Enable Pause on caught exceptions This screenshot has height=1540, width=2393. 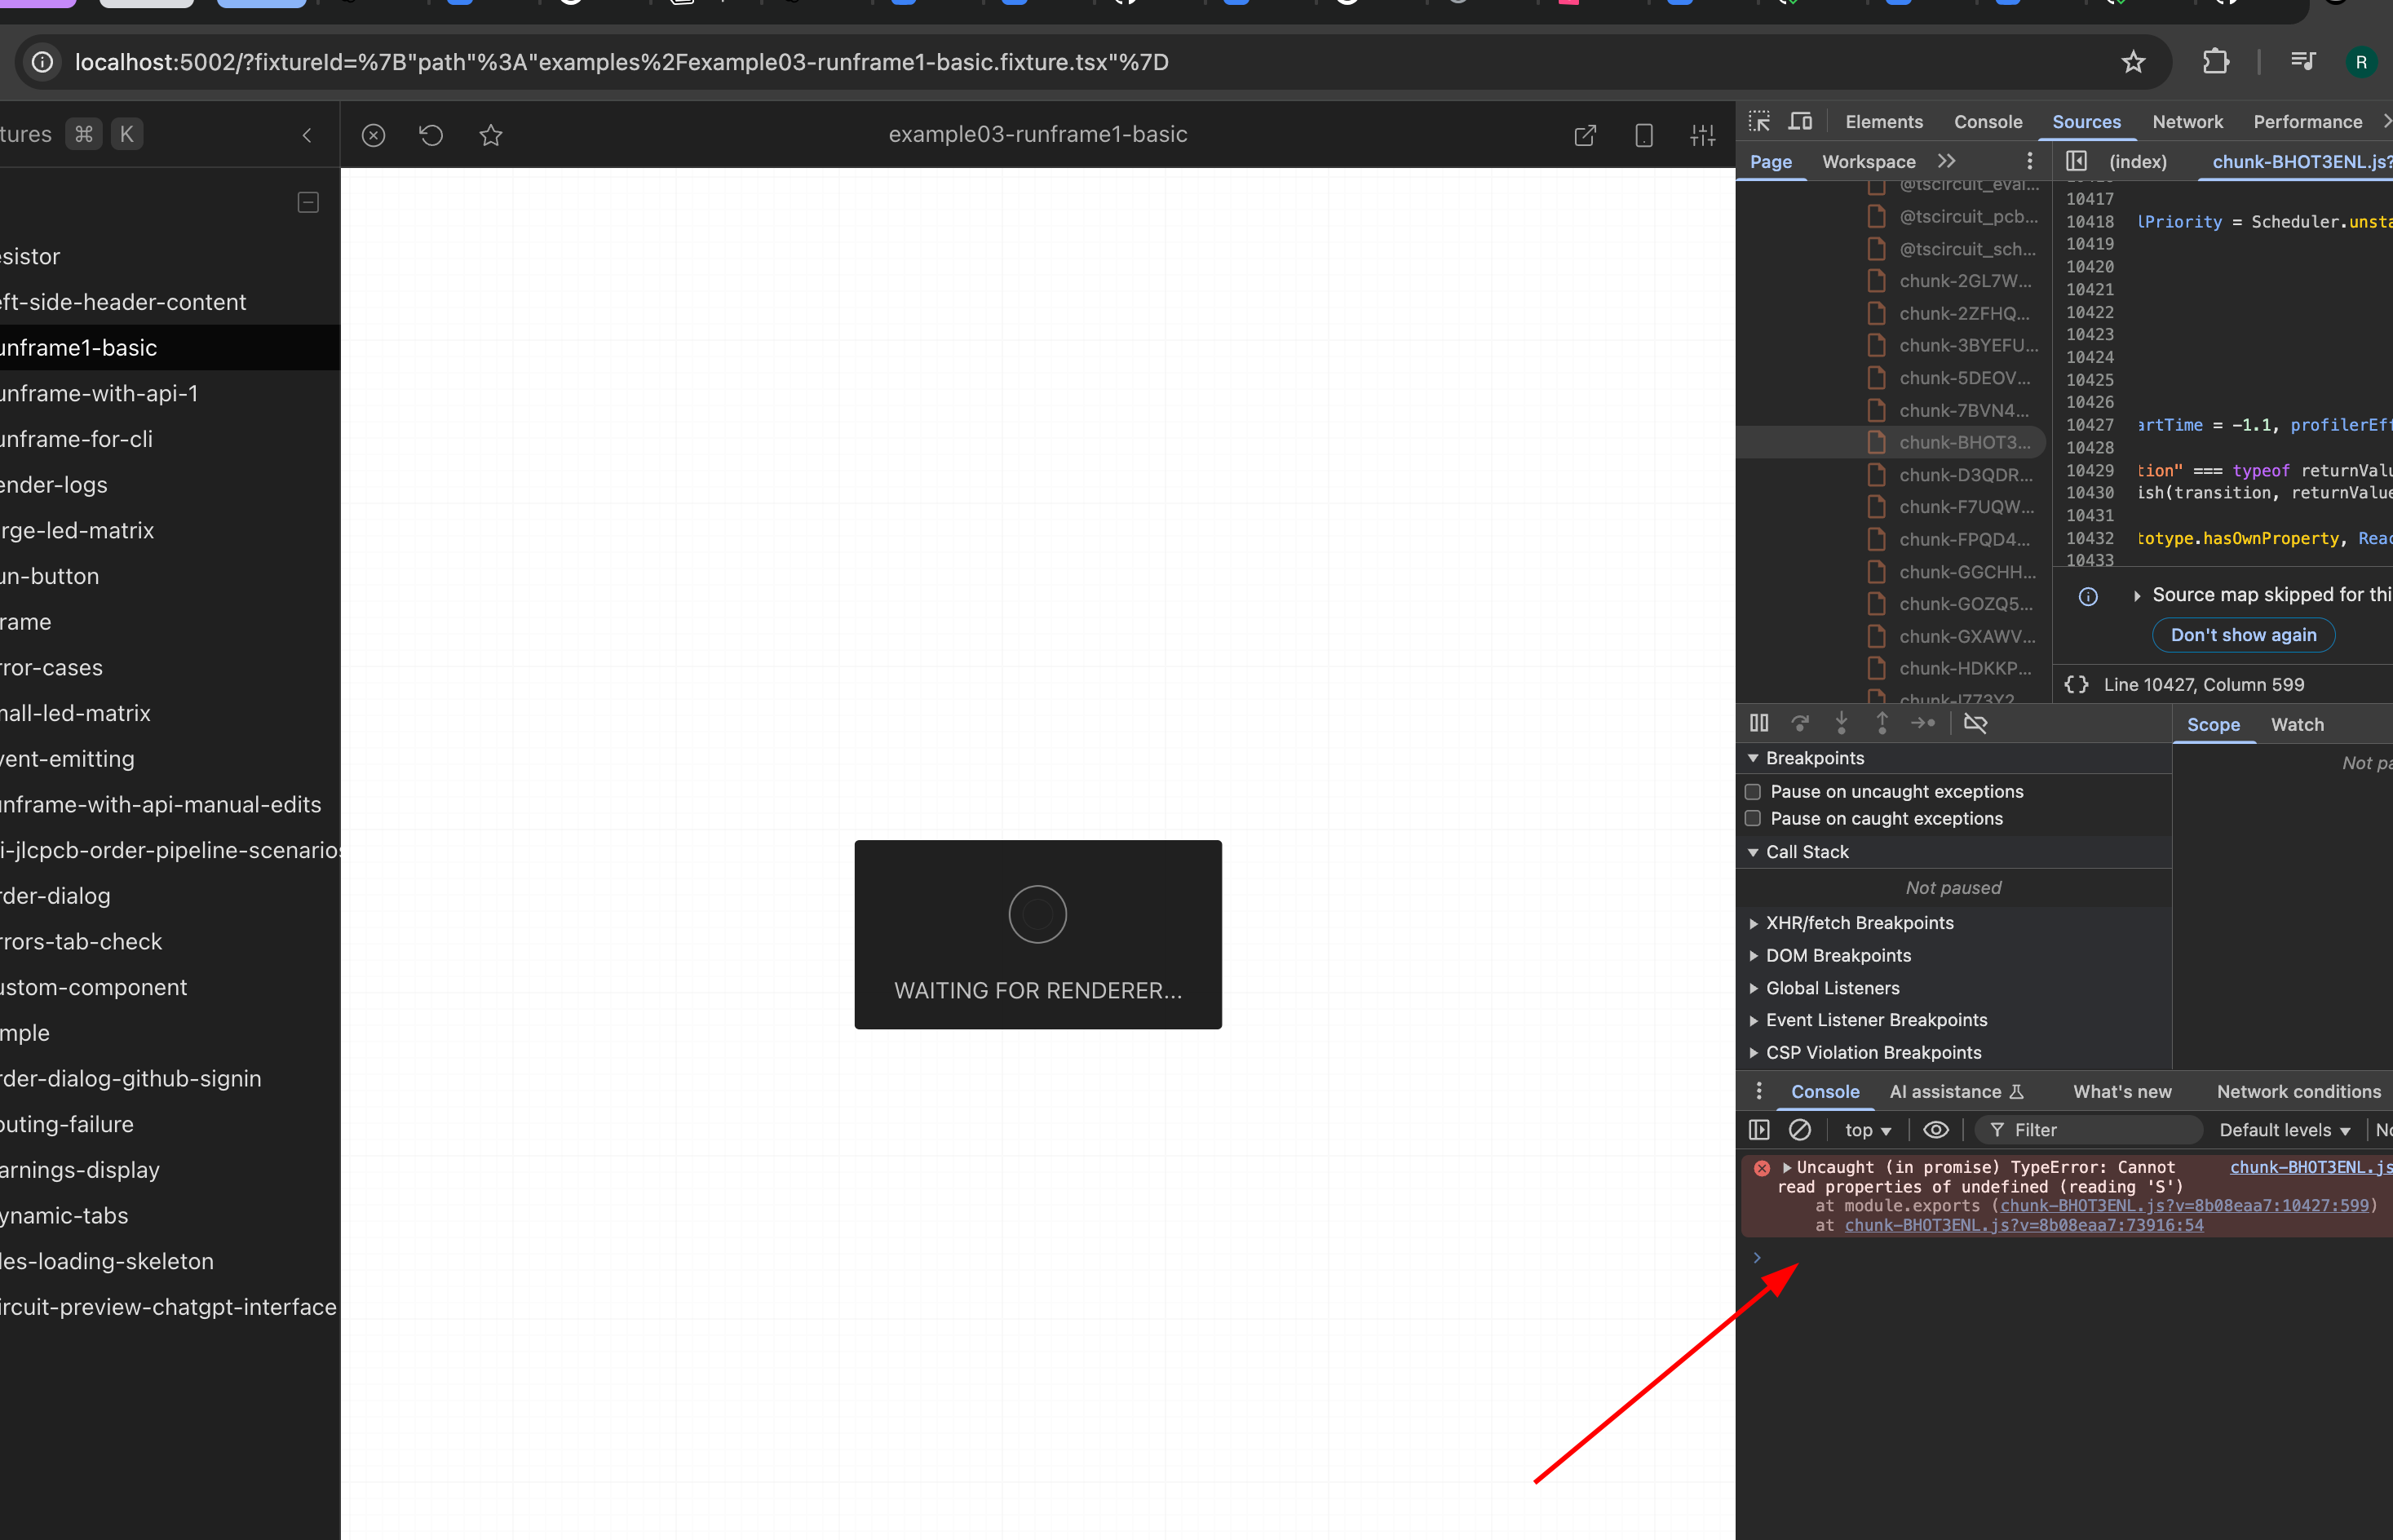click(1753, 819)
